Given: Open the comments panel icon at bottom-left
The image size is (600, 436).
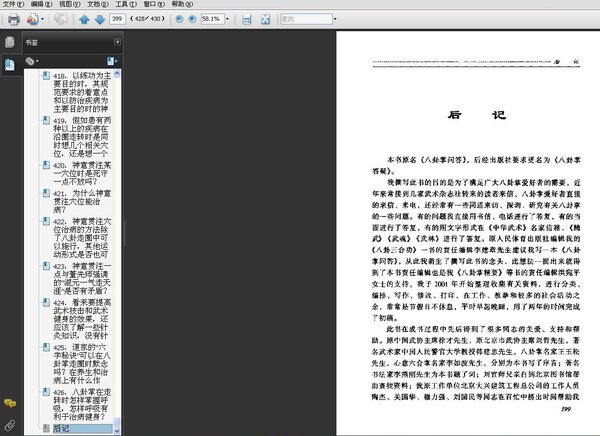Looking at the screenshot, I should tap(10, 403).
